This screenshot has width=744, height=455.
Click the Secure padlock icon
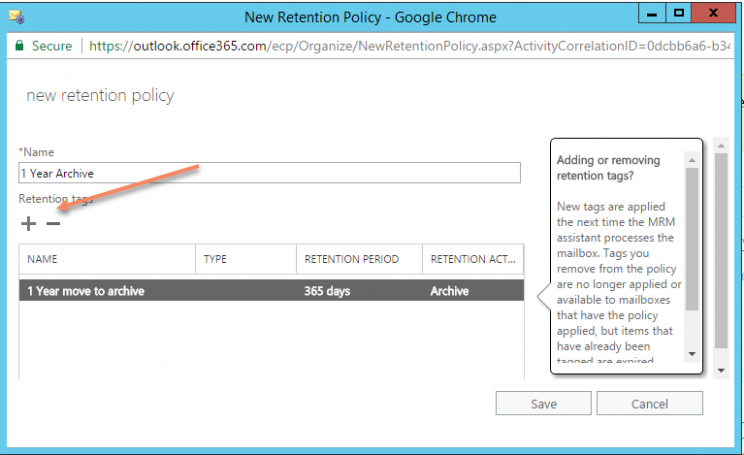(19, 46)
